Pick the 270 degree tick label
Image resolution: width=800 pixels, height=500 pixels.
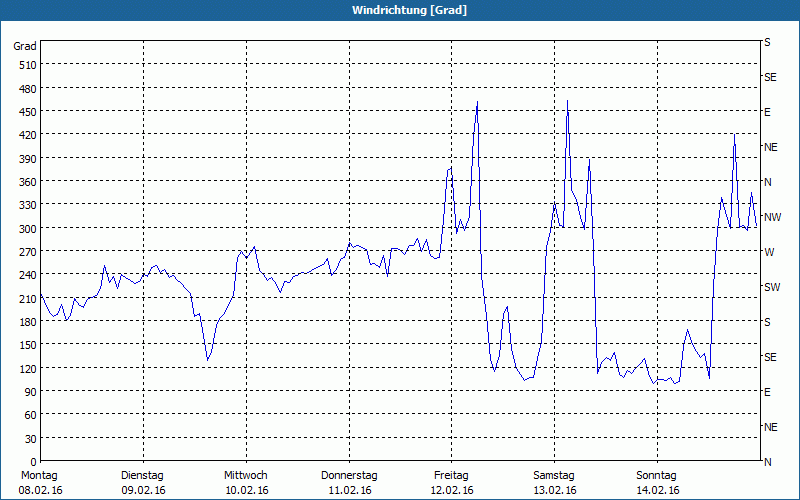(x=28, y=252)
